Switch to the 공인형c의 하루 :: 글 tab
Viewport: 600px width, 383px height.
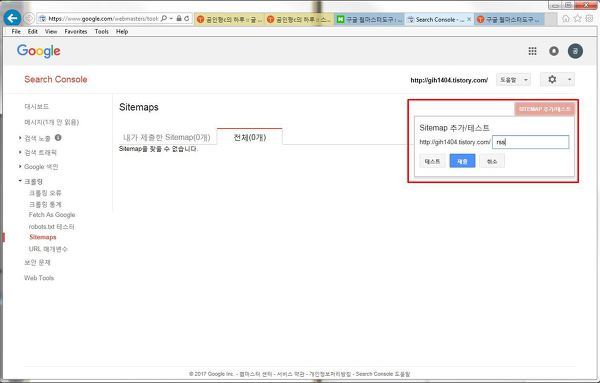[229, 19]
